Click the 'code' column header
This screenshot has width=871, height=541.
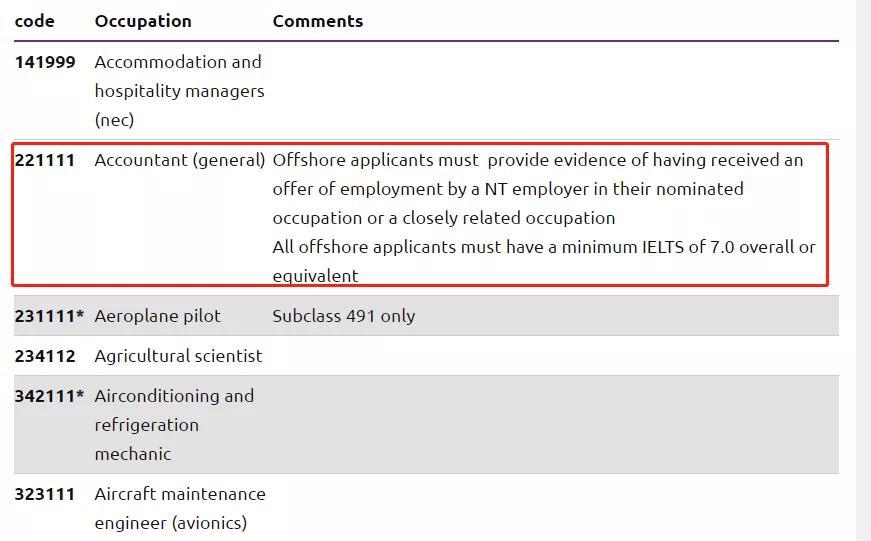pos(34,21)
